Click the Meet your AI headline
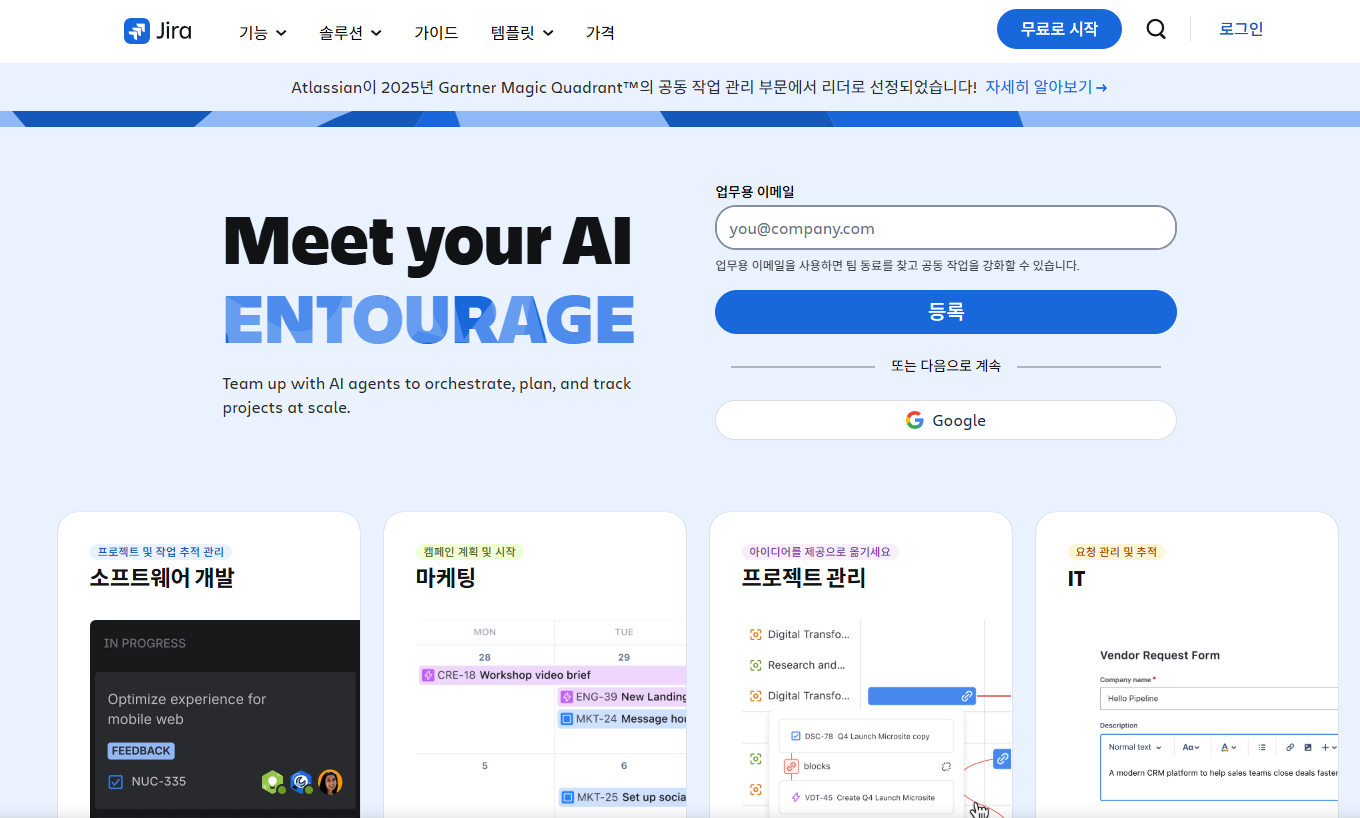The image size is (1360, 818). coord(428,241)
